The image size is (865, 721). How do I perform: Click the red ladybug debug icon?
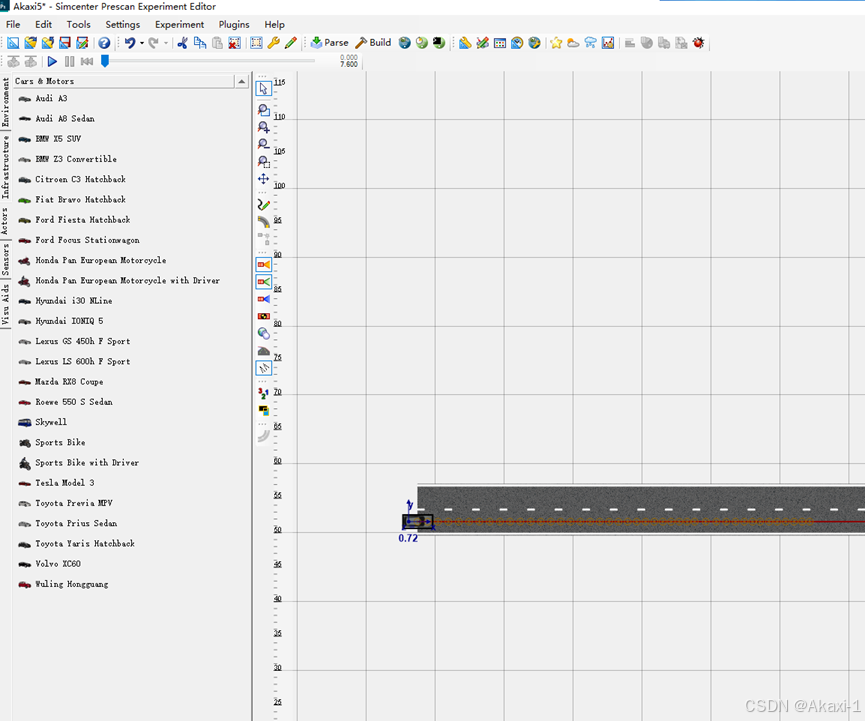coord(698,42)
